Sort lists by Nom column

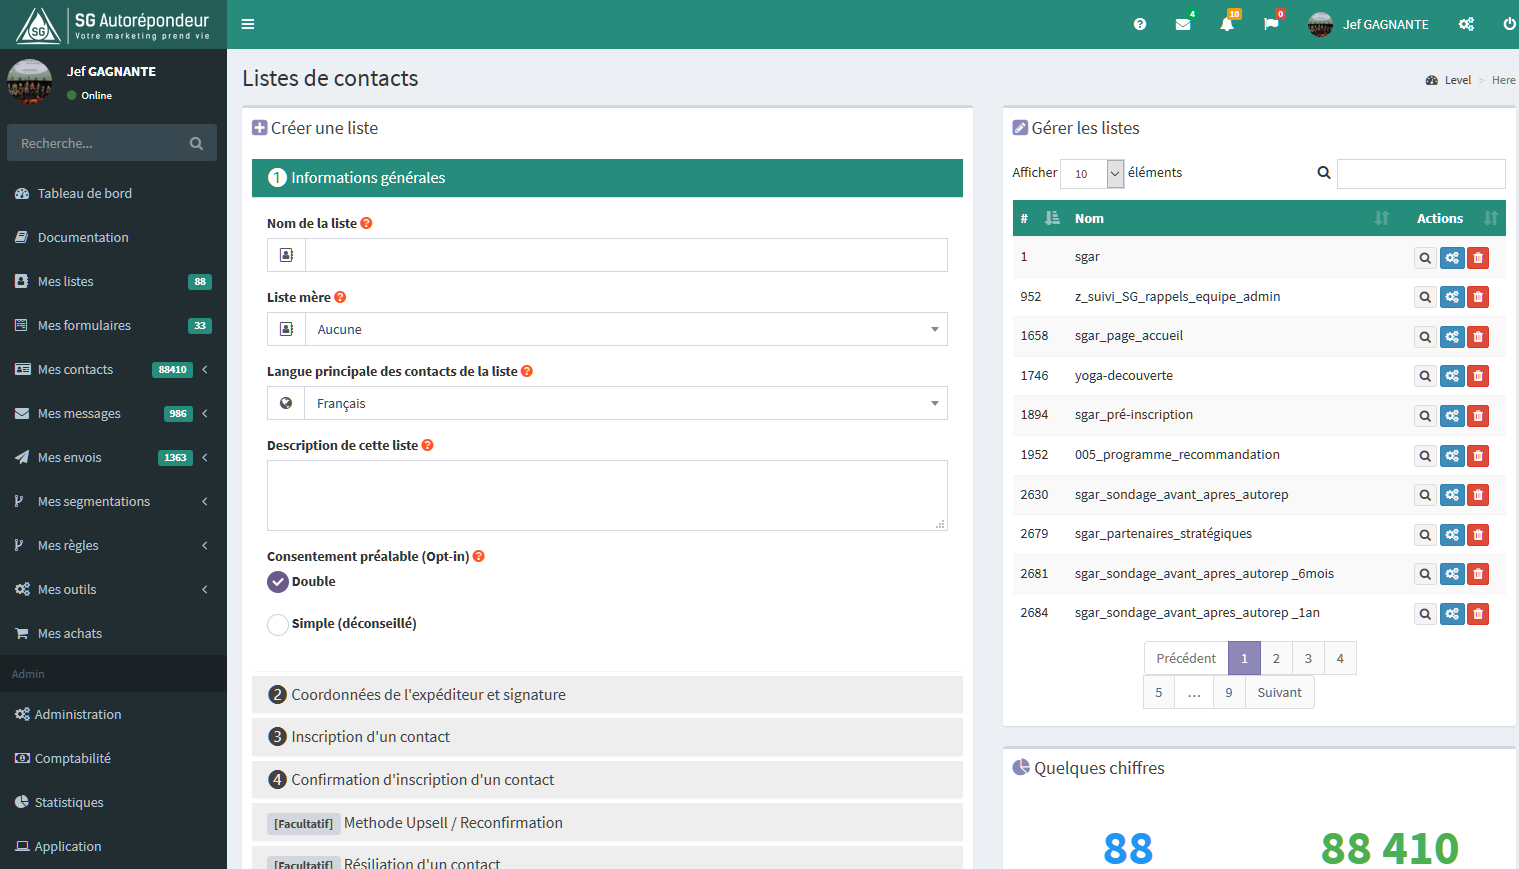[x=1232, y=218]
